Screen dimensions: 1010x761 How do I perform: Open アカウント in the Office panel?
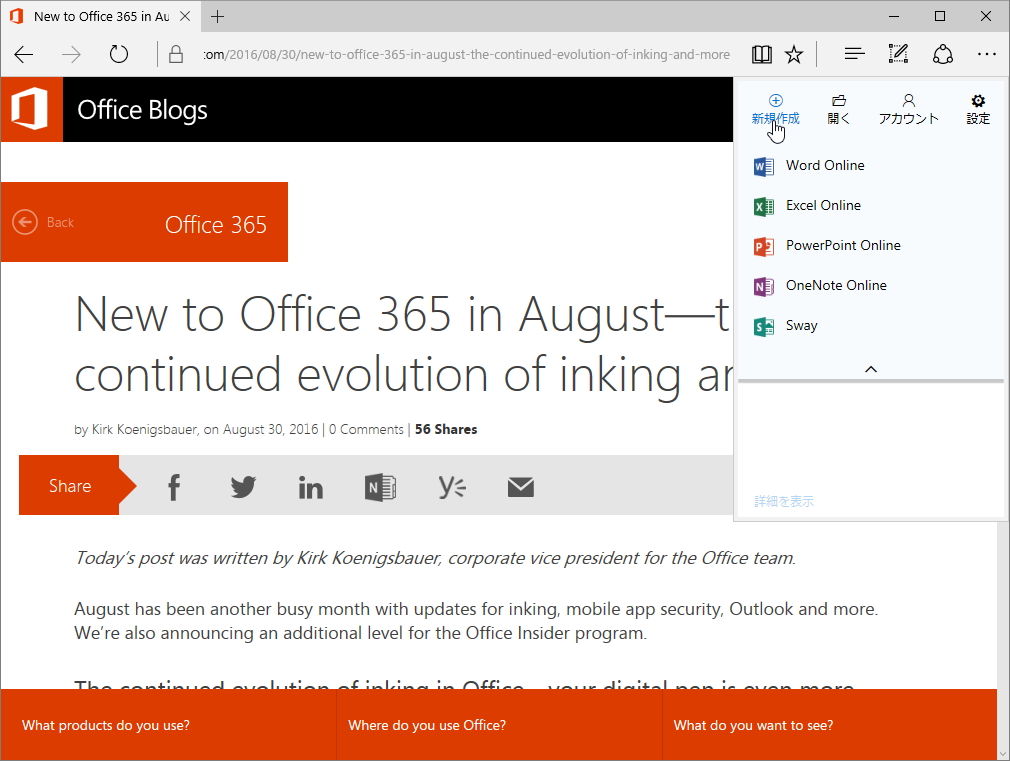[908, 108]
